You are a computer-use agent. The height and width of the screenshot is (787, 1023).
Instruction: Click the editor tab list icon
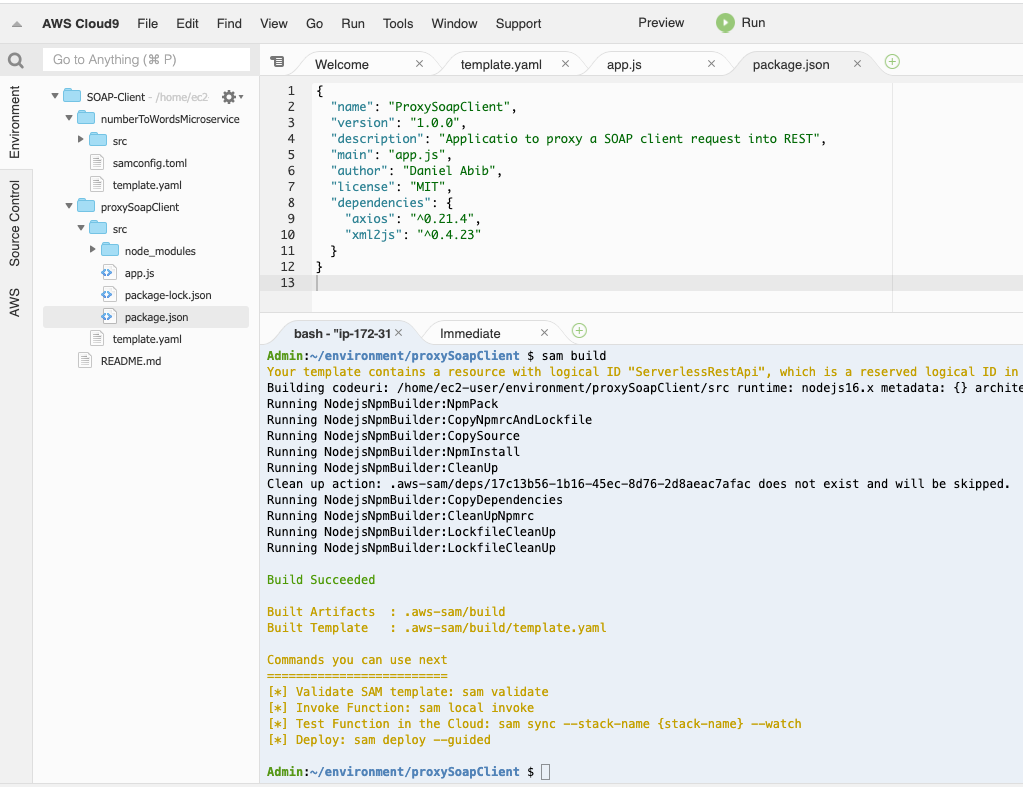[x=277, y=62]
